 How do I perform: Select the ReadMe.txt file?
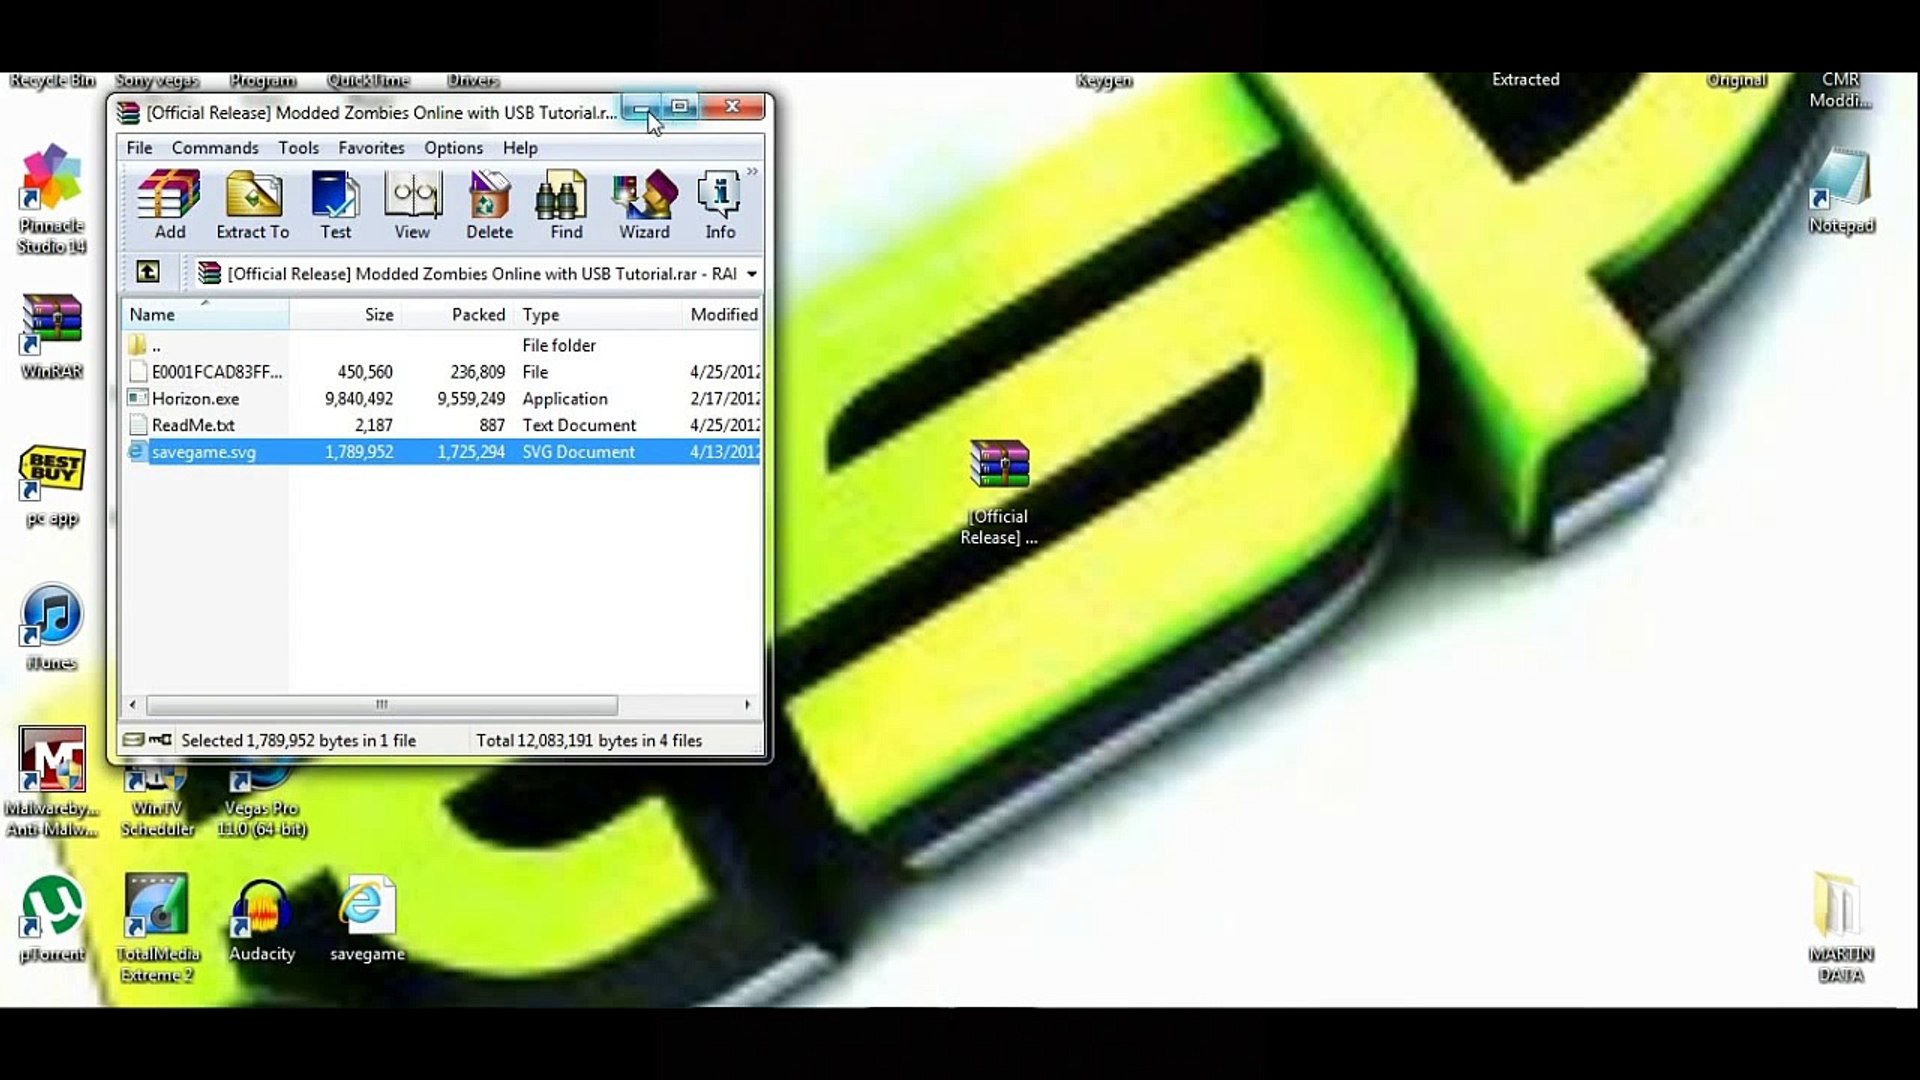(x=193, y=426)
